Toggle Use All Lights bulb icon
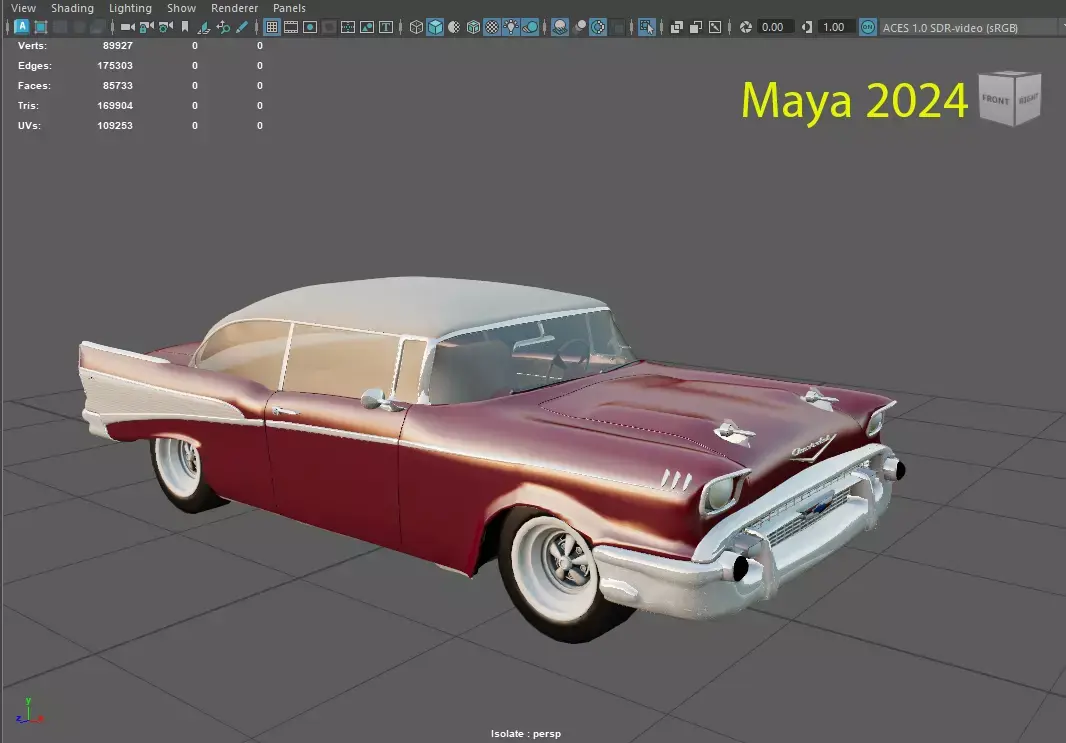 coord(511,27)
